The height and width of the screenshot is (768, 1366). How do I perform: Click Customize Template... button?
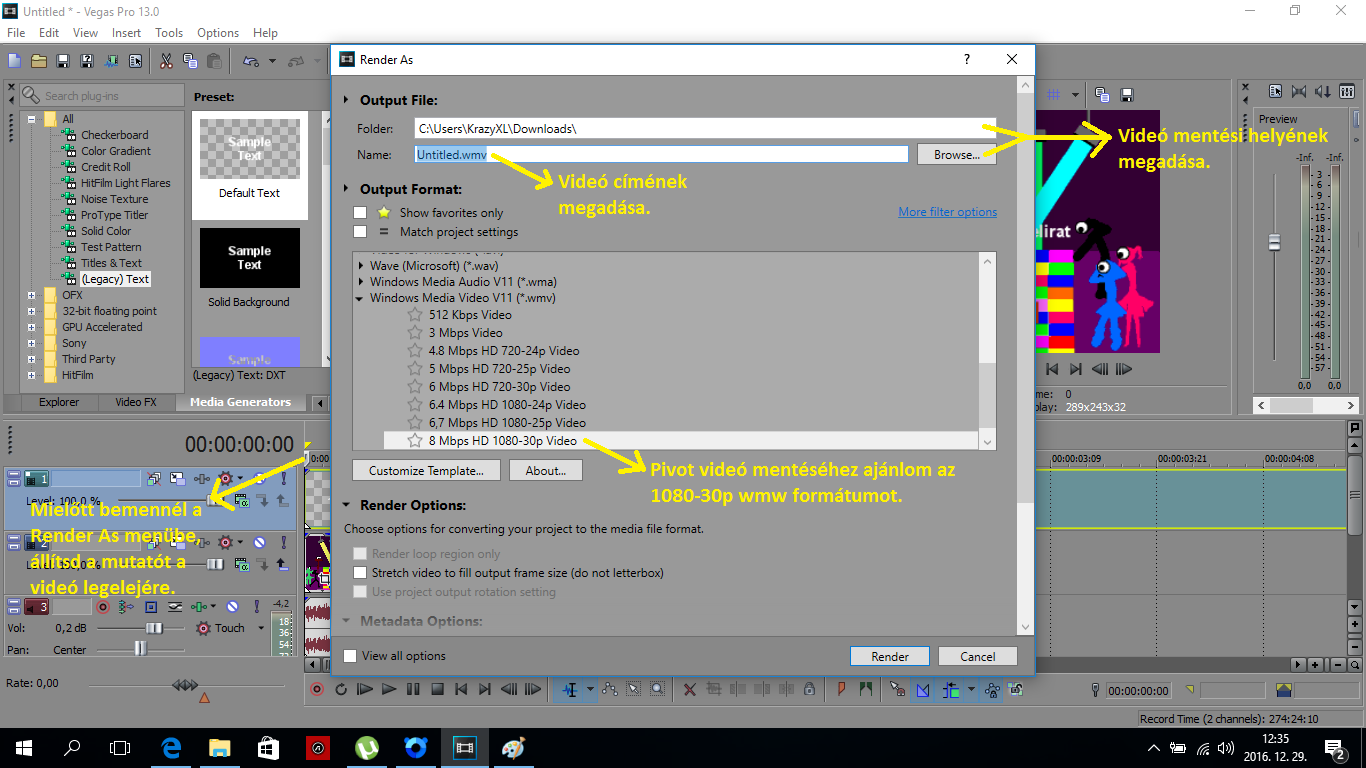426,470
